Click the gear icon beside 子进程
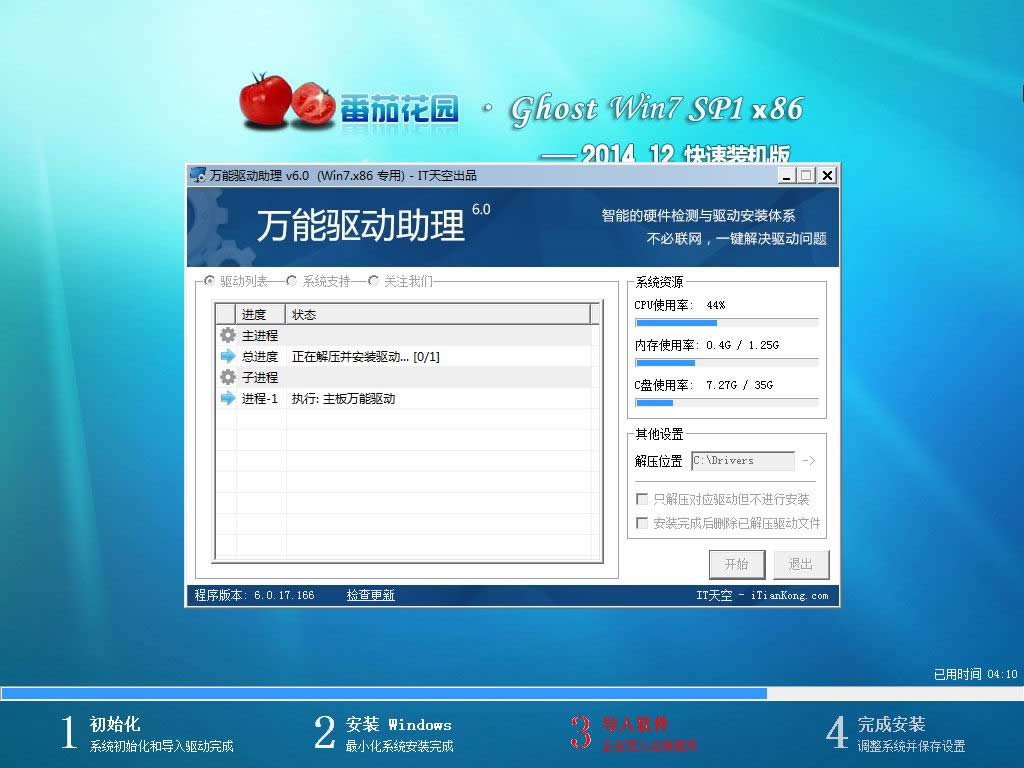 coord(229,377)
